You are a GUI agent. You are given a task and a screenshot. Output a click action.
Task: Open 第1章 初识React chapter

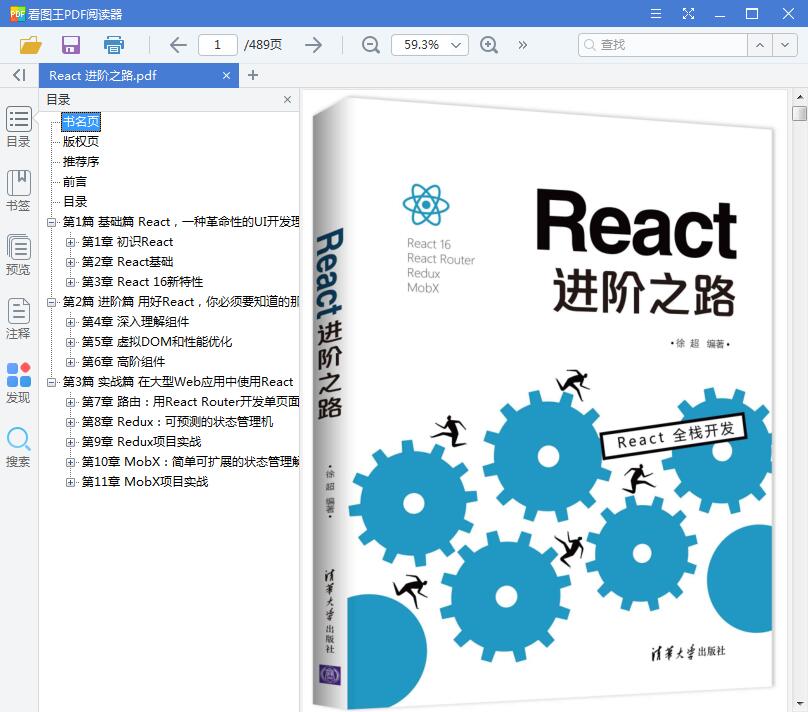pos(127,242)
